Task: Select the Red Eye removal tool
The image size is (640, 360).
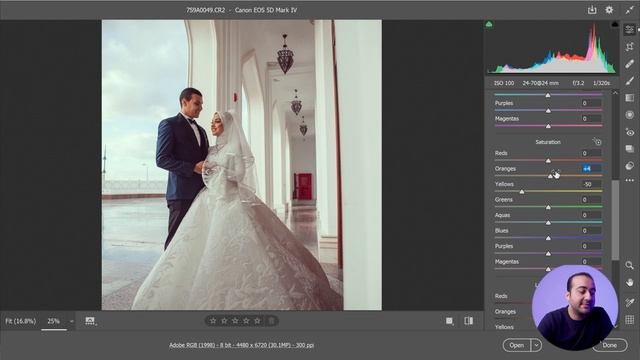Action: [629, 132]
